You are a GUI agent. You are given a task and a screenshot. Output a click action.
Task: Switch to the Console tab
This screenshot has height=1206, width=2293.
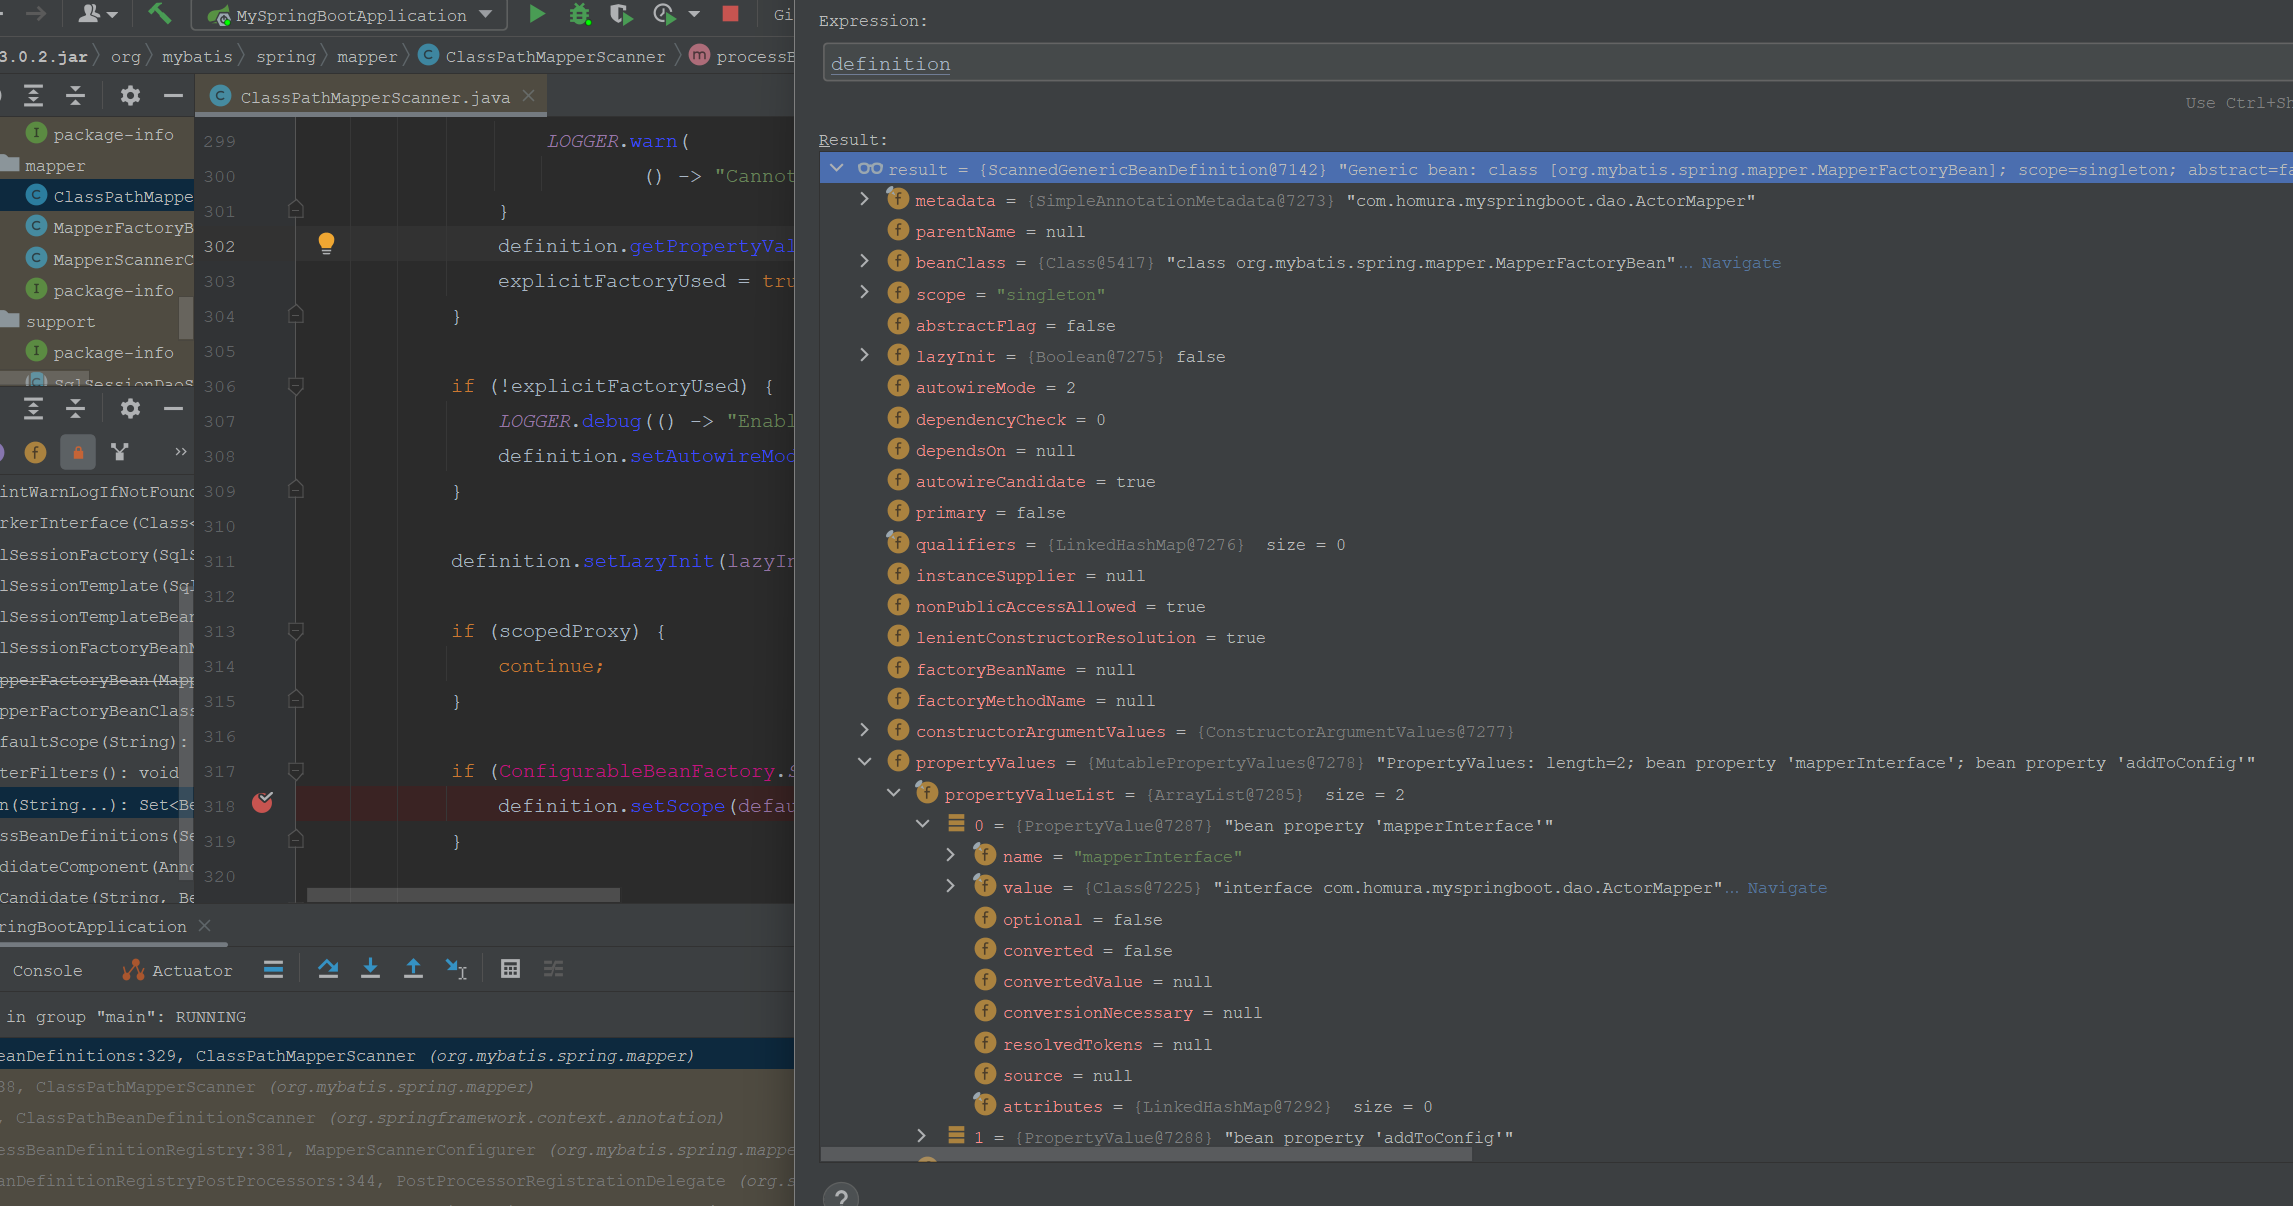(x=47, y=970)
